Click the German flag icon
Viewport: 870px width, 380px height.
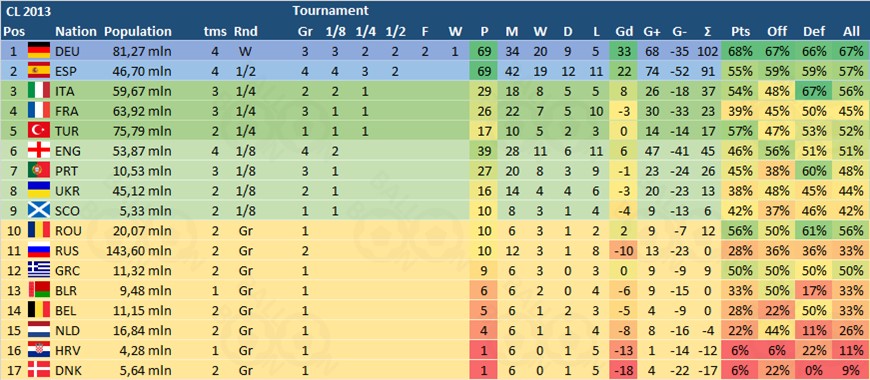click(x=39, y=52)
